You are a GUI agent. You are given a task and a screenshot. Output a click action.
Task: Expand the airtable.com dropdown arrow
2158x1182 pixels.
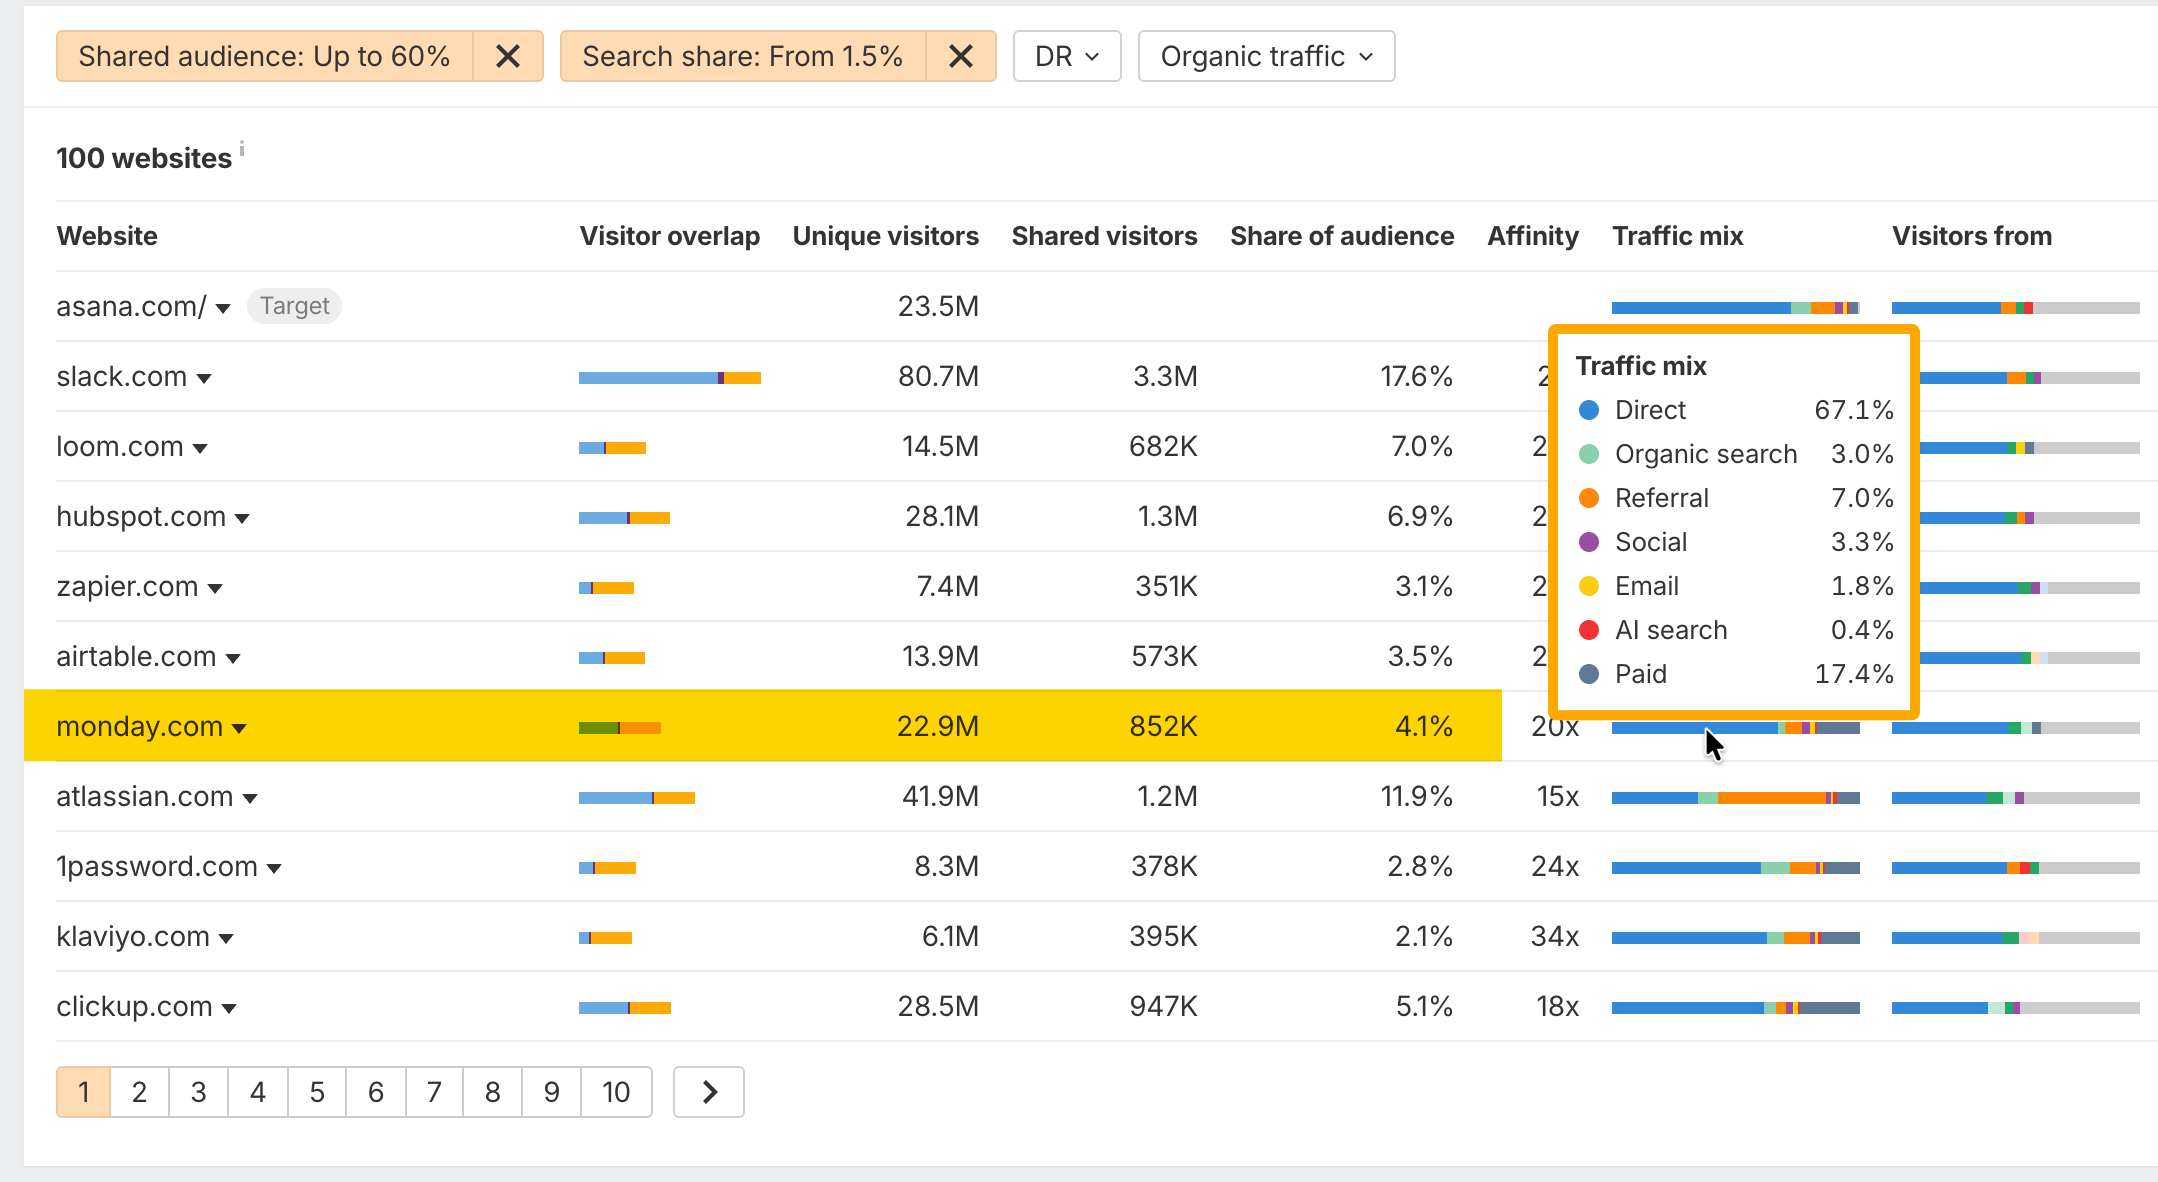233,658
